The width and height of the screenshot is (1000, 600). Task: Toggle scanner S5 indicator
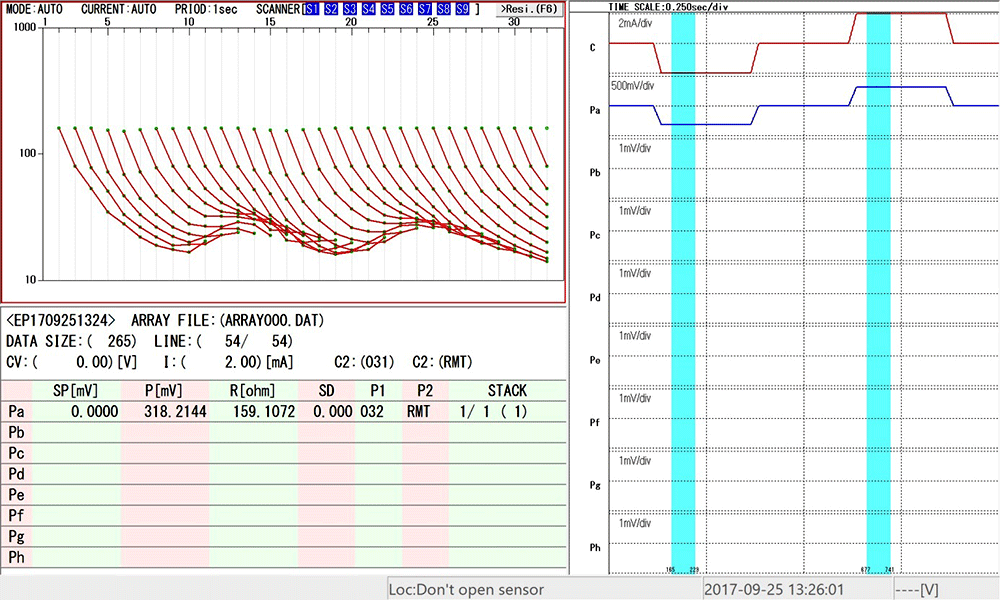point(387,9)
